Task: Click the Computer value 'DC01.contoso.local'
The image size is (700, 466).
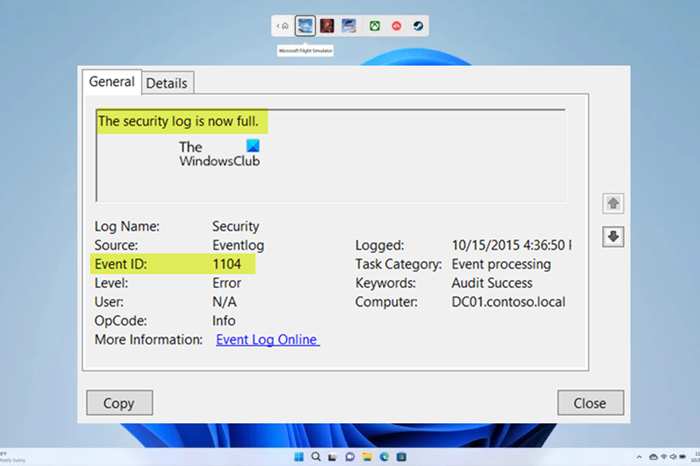Action: click(x=508, y=302)
